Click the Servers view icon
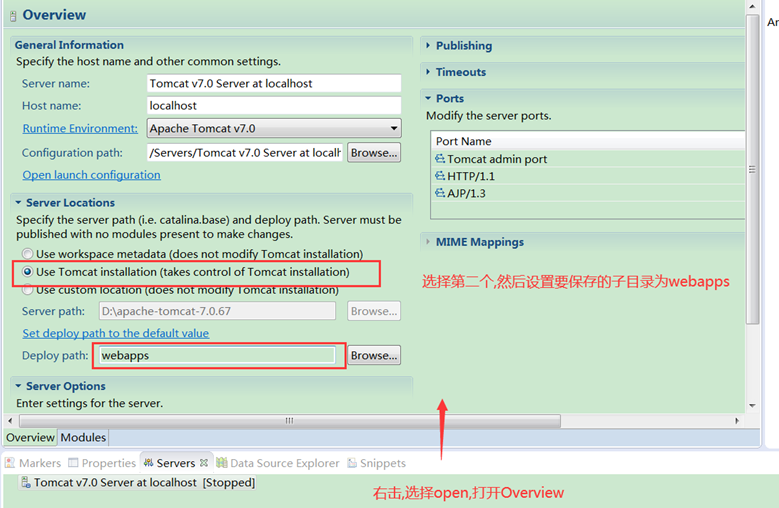779x508 pixels. 148,463
